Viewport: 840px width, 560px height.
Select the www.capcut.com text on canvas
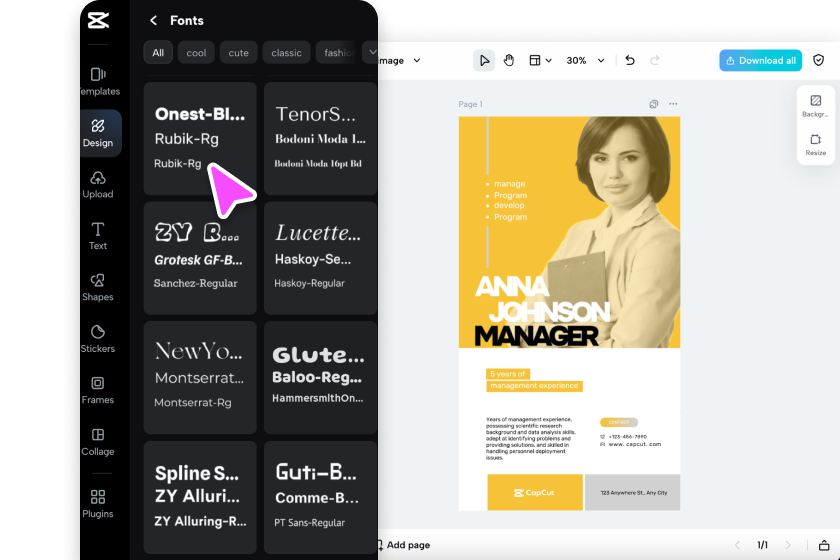tap(634, 444)
